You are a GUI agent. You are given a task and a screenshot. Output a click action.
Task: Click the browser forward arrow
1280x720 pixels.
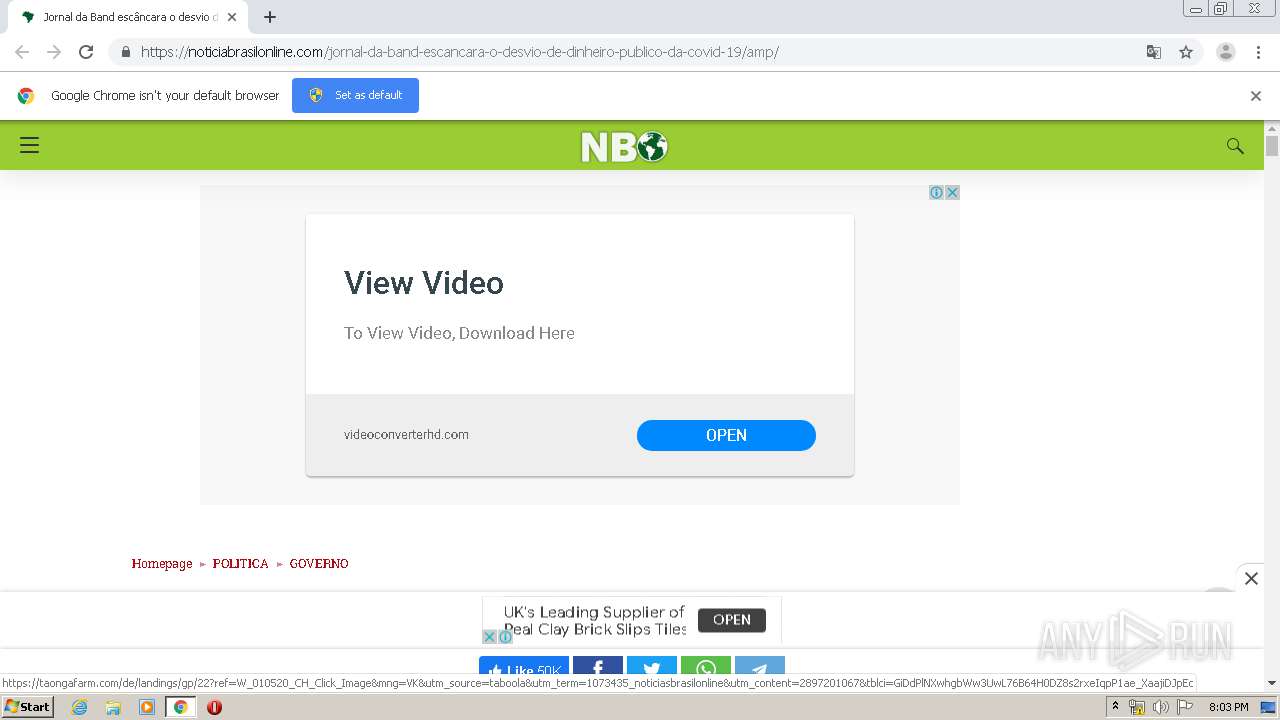pos(54,52)
